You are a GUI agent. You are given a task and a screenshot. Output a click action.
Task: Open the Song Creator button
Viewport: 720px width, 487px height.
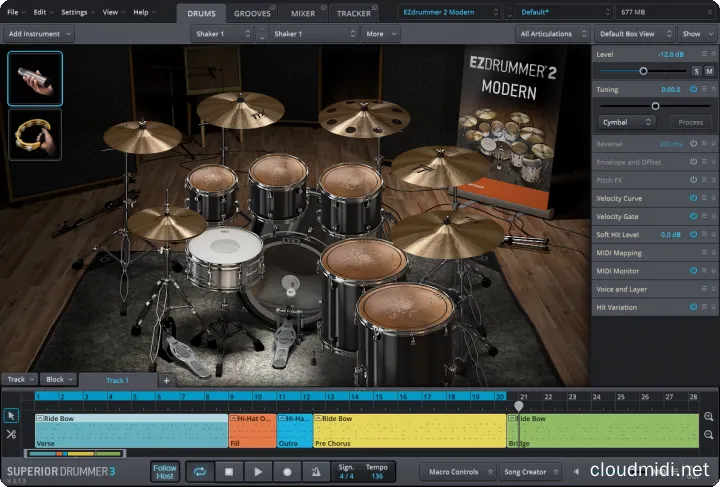(x=529, y=471)
